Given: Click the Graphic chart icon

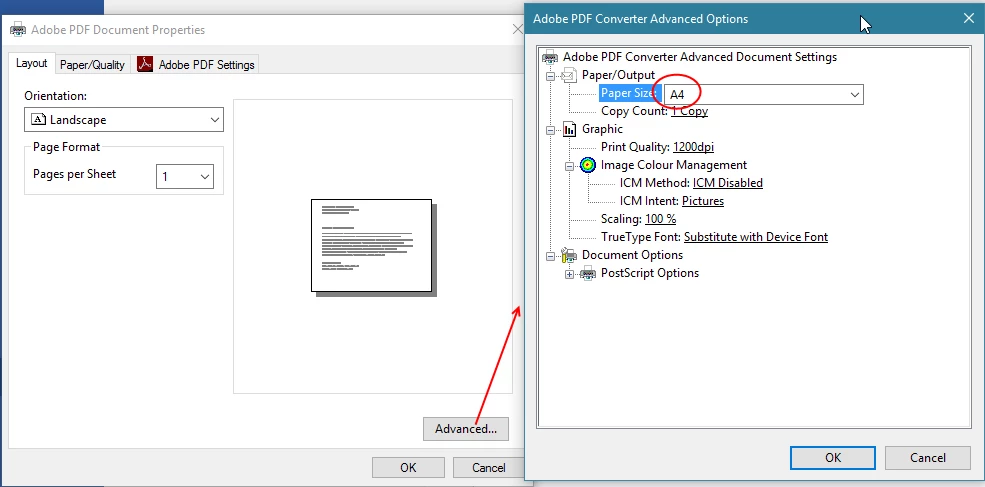Looking at the screenshot, I should (570, 129).
